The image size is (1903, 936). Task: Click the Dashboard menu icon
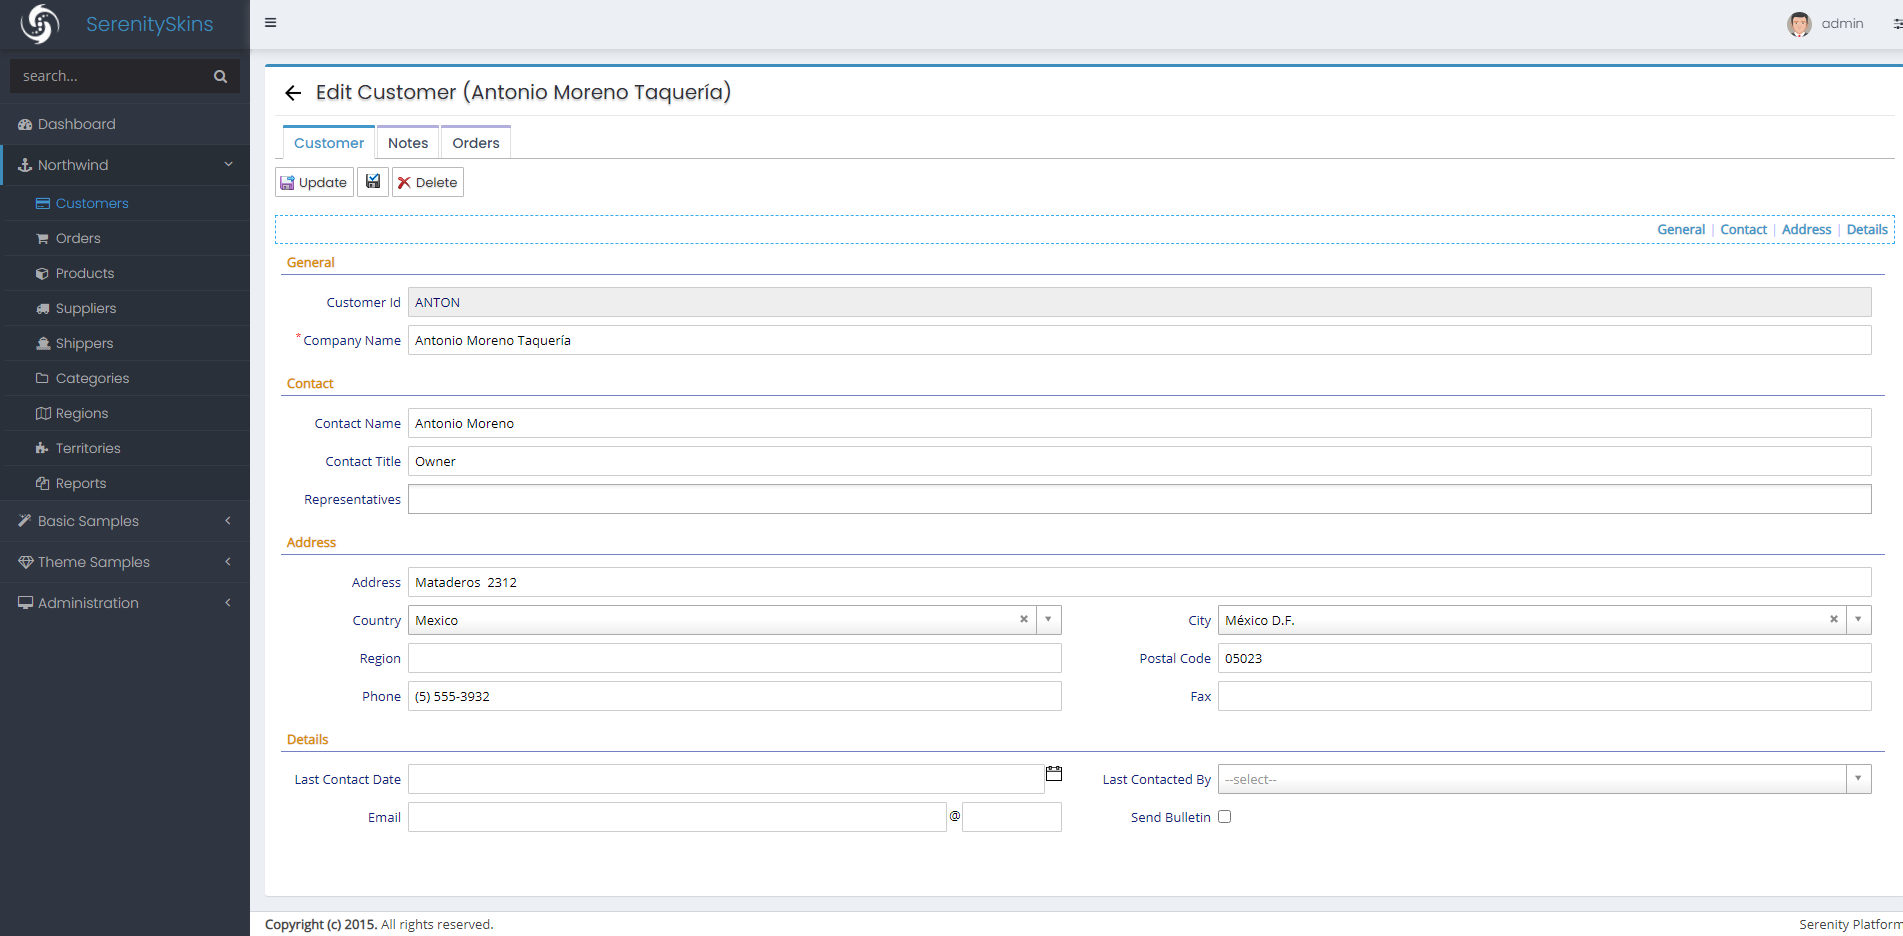25,124
